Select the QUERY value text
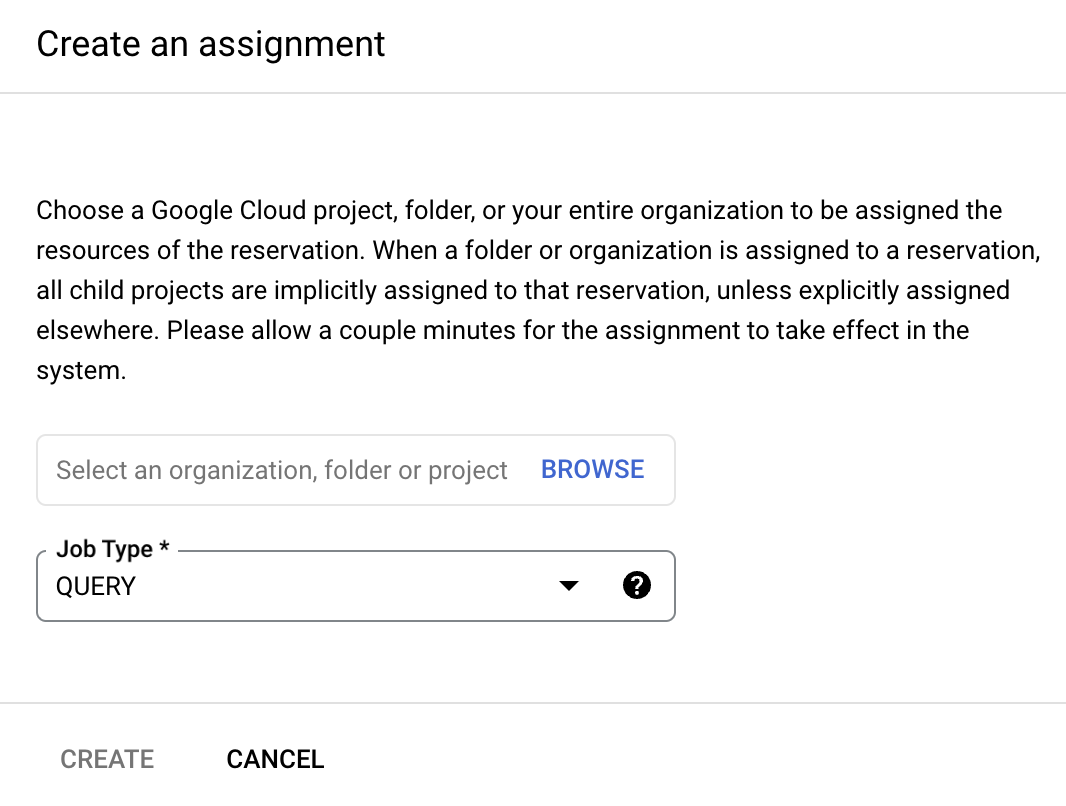 click(96, 587)
